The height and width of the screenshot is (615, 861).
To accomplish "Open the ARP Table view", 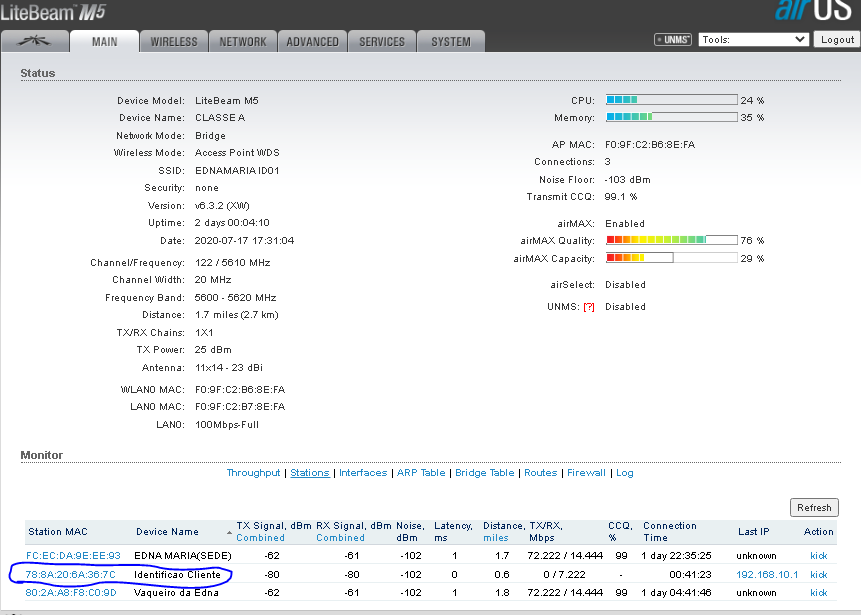I will pos(419,473).
